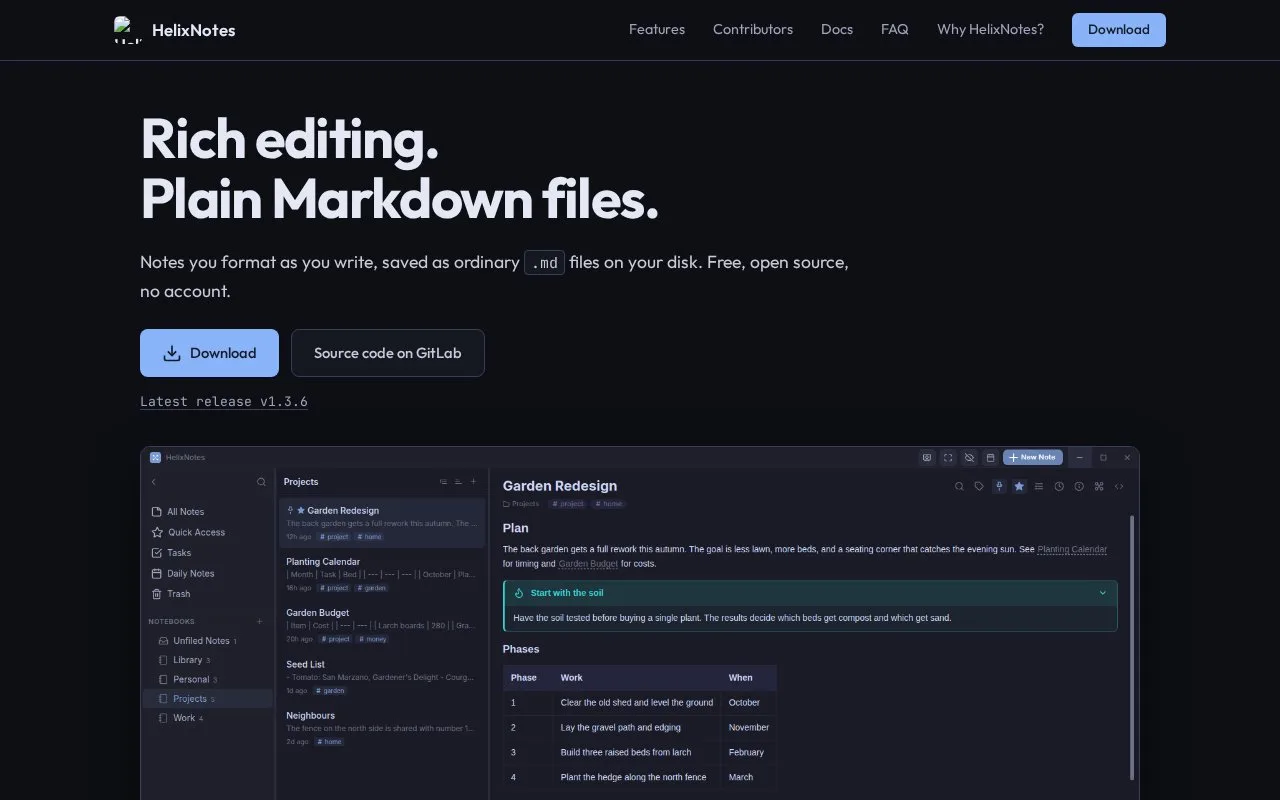Click the Phase column header in the table

point(528,678)
